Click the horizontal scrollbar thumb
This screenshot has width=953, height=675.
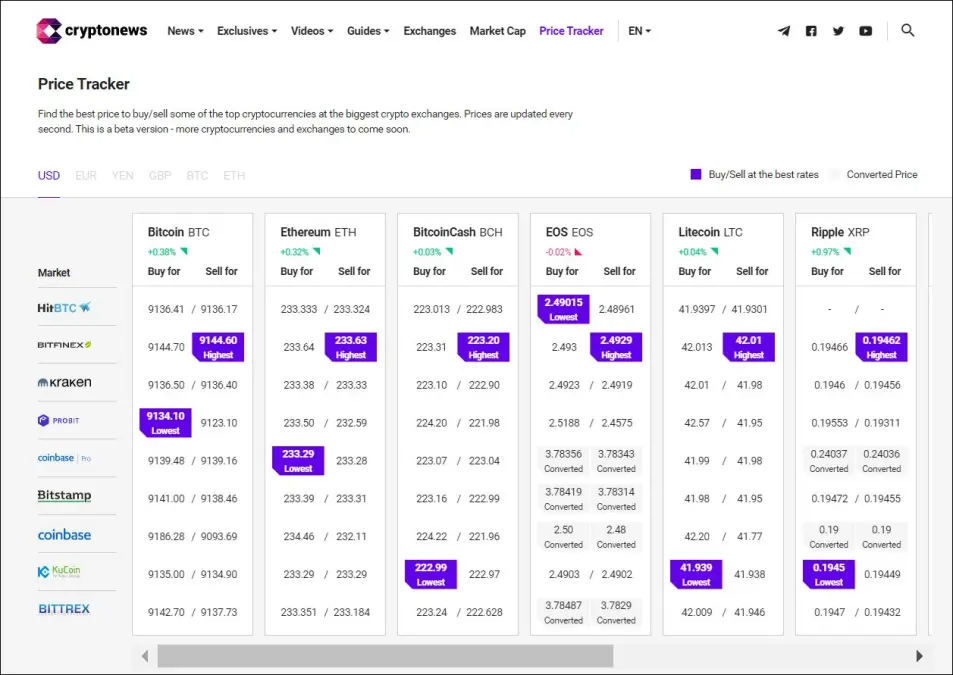(385, 656)
